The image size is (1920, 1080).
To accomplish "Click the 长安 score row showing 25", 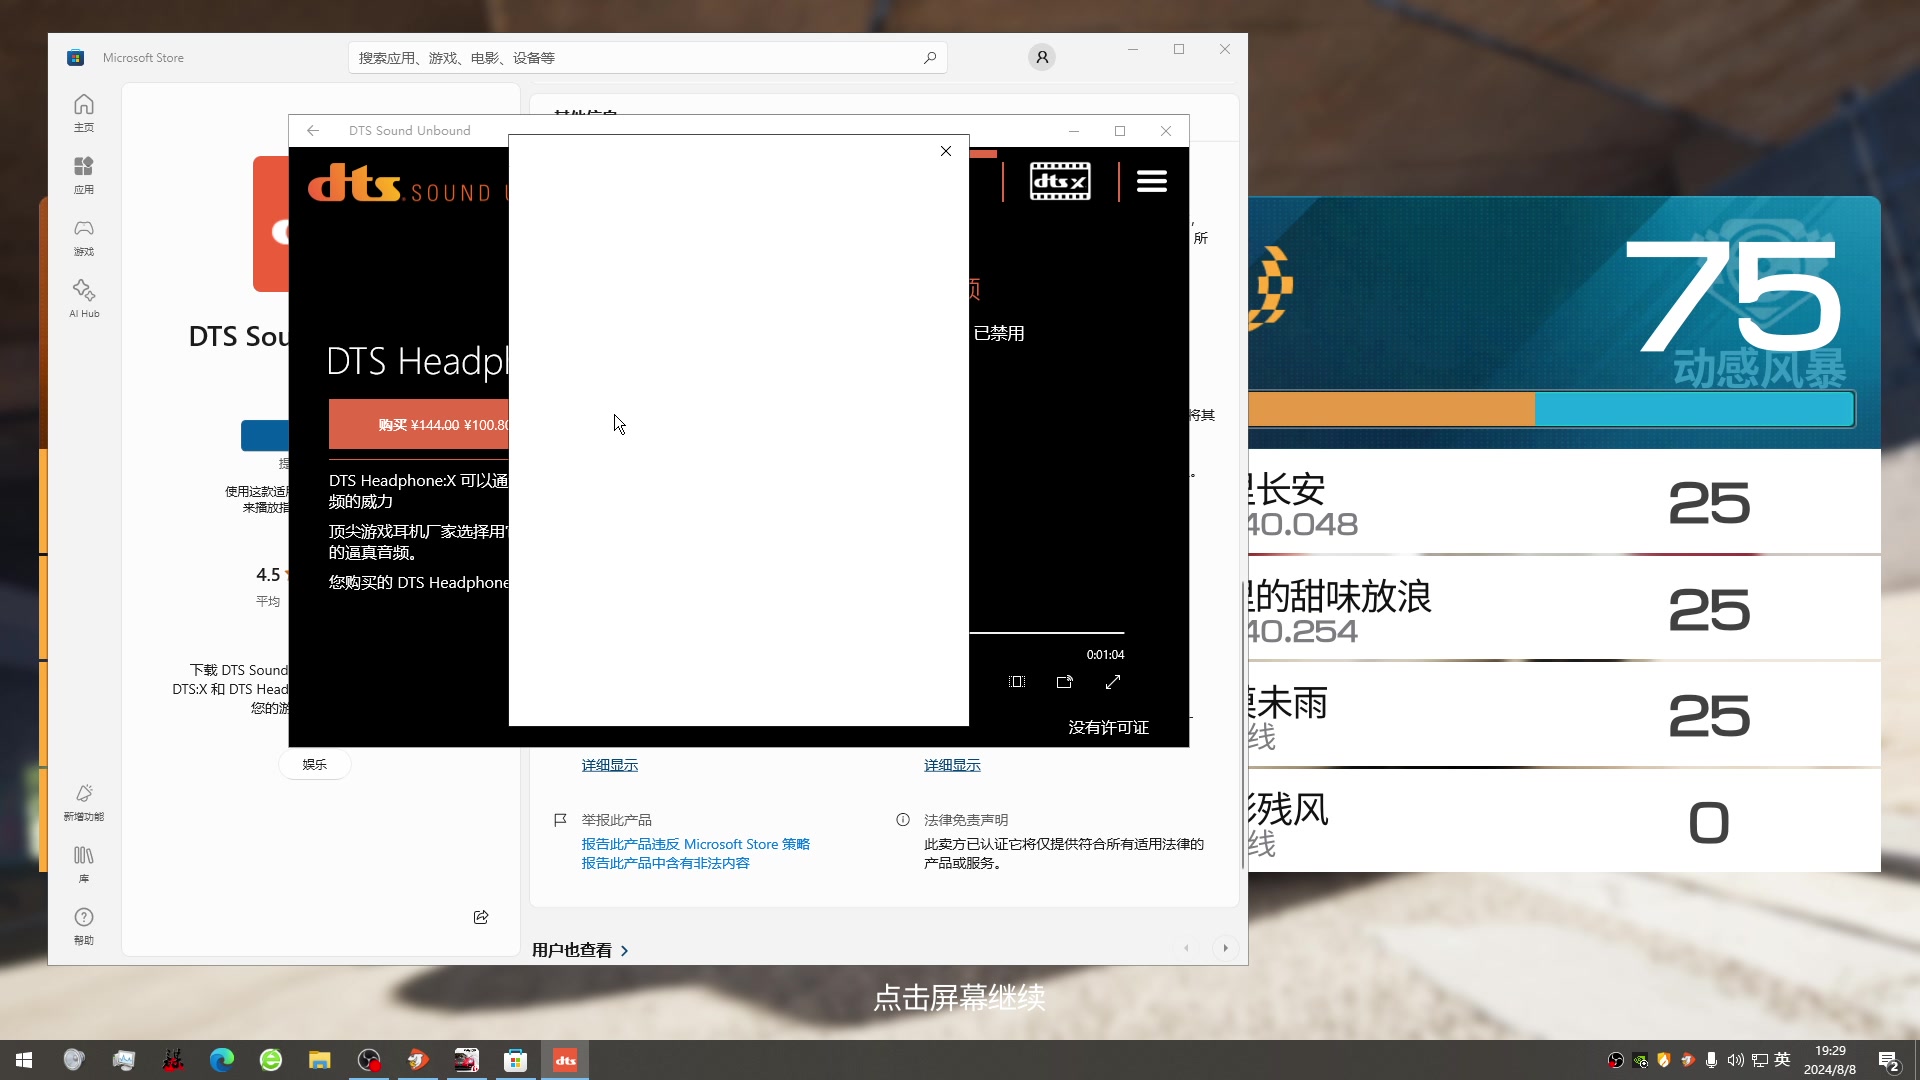I will pos(1565,502).
